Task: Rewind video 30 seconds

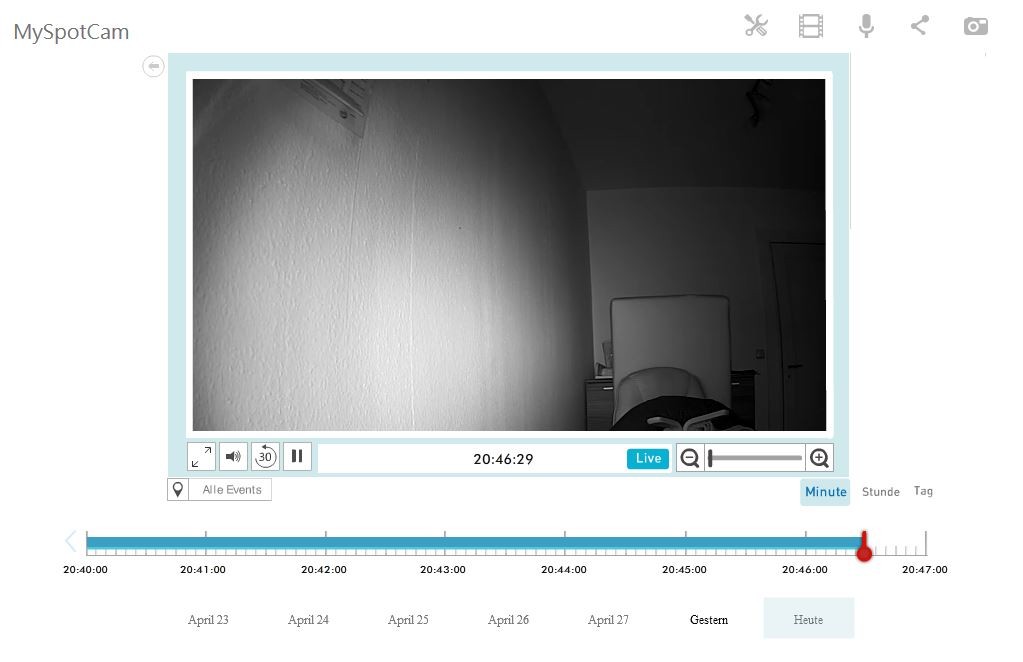Action: click(x=265, y=457)
